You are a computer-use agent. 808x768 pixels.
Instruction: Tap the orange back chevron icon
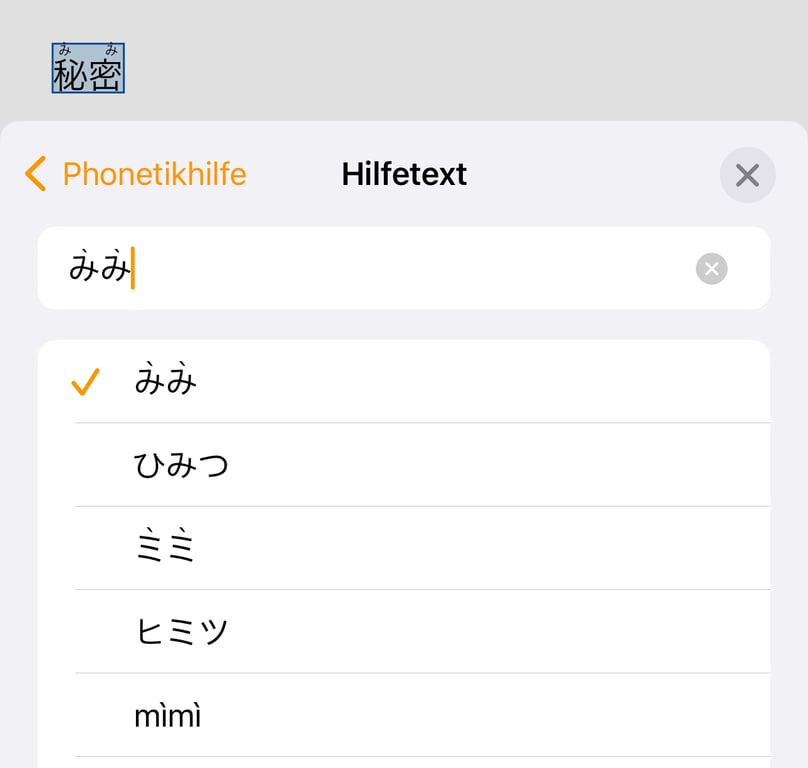click(36, 174)
